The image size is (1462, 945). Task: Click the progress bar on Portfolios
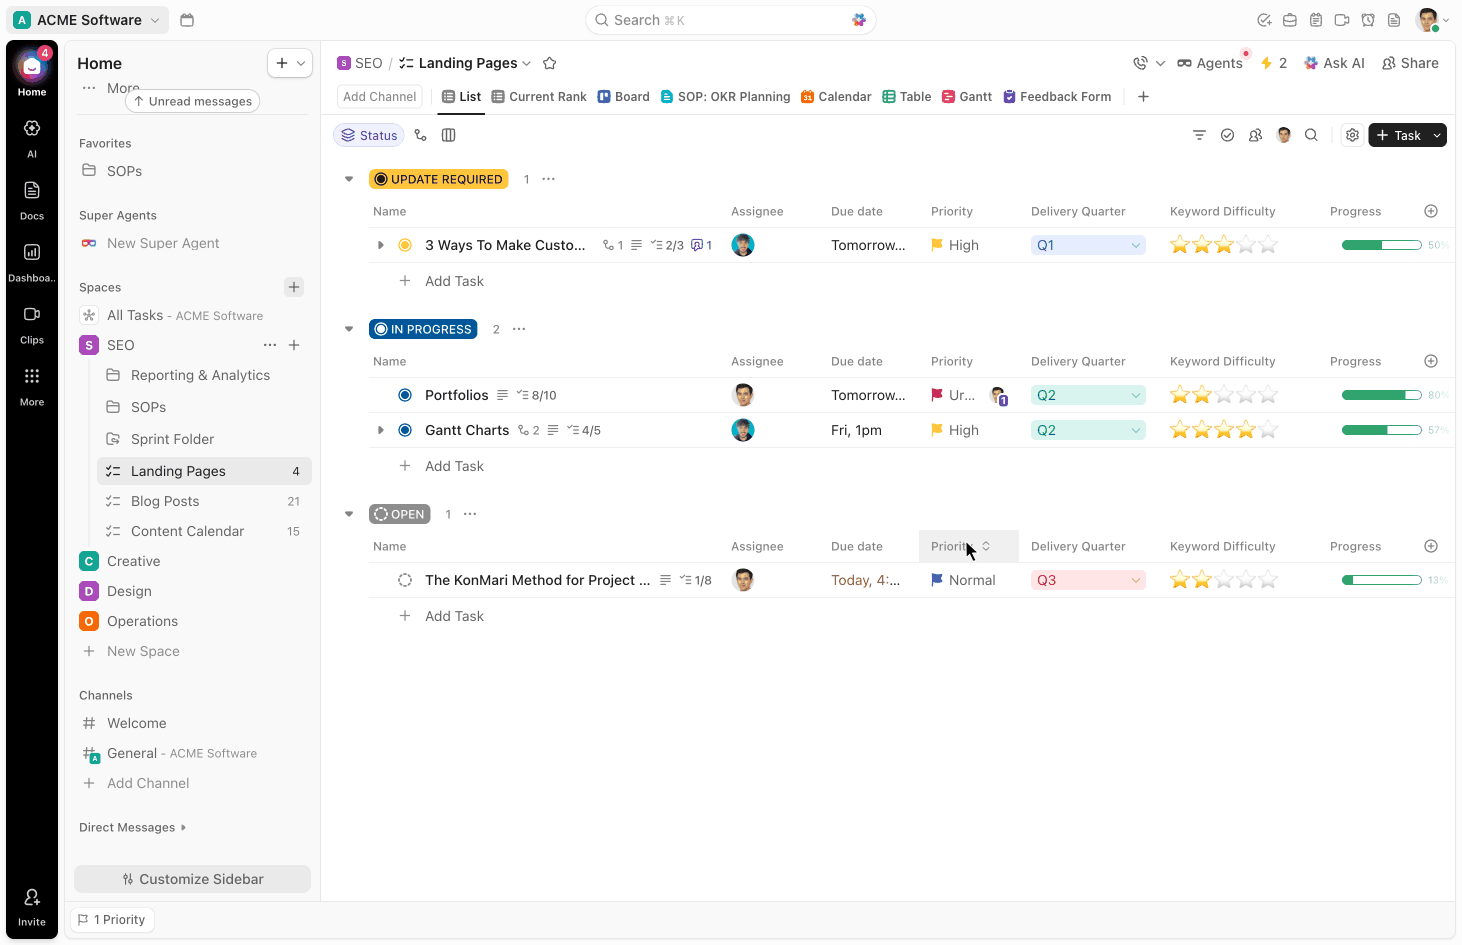1381,394
